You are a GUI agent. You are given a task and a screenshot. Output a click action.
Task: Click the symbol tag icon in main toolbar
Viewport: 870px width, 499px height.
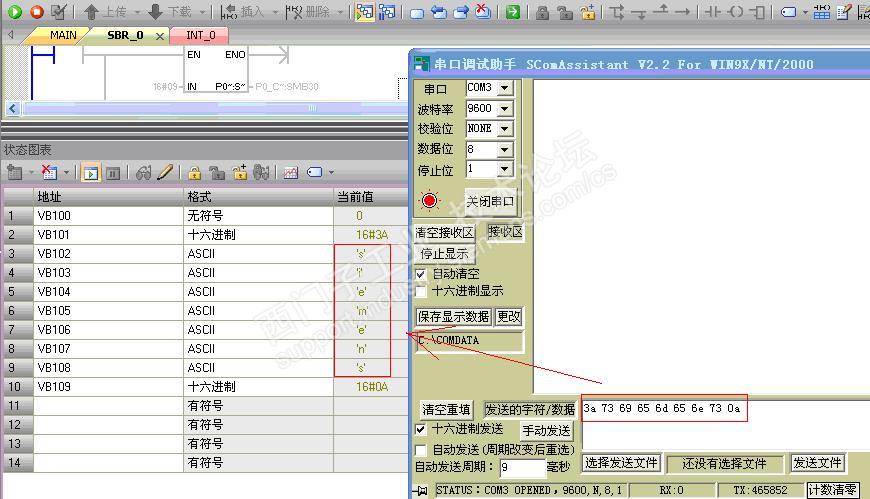coord(788,12)
